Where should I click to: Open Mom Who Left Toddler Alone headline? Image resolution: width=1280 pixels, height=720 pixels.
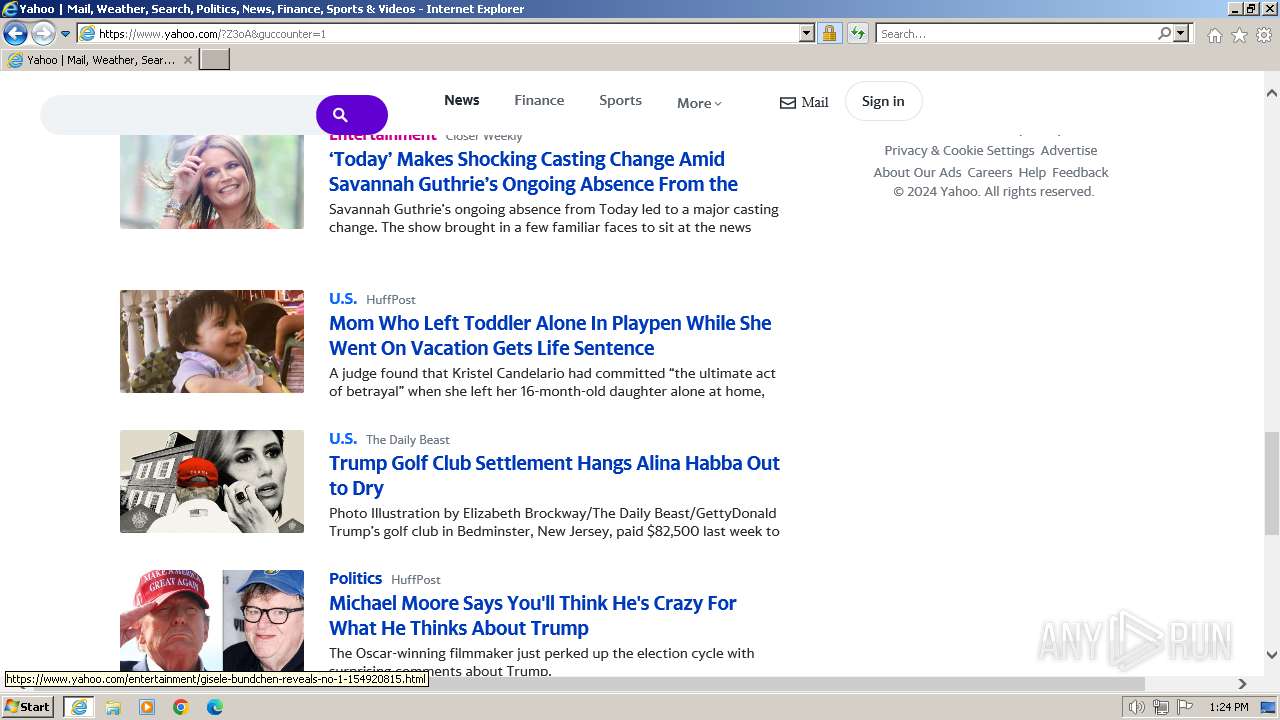550,335
